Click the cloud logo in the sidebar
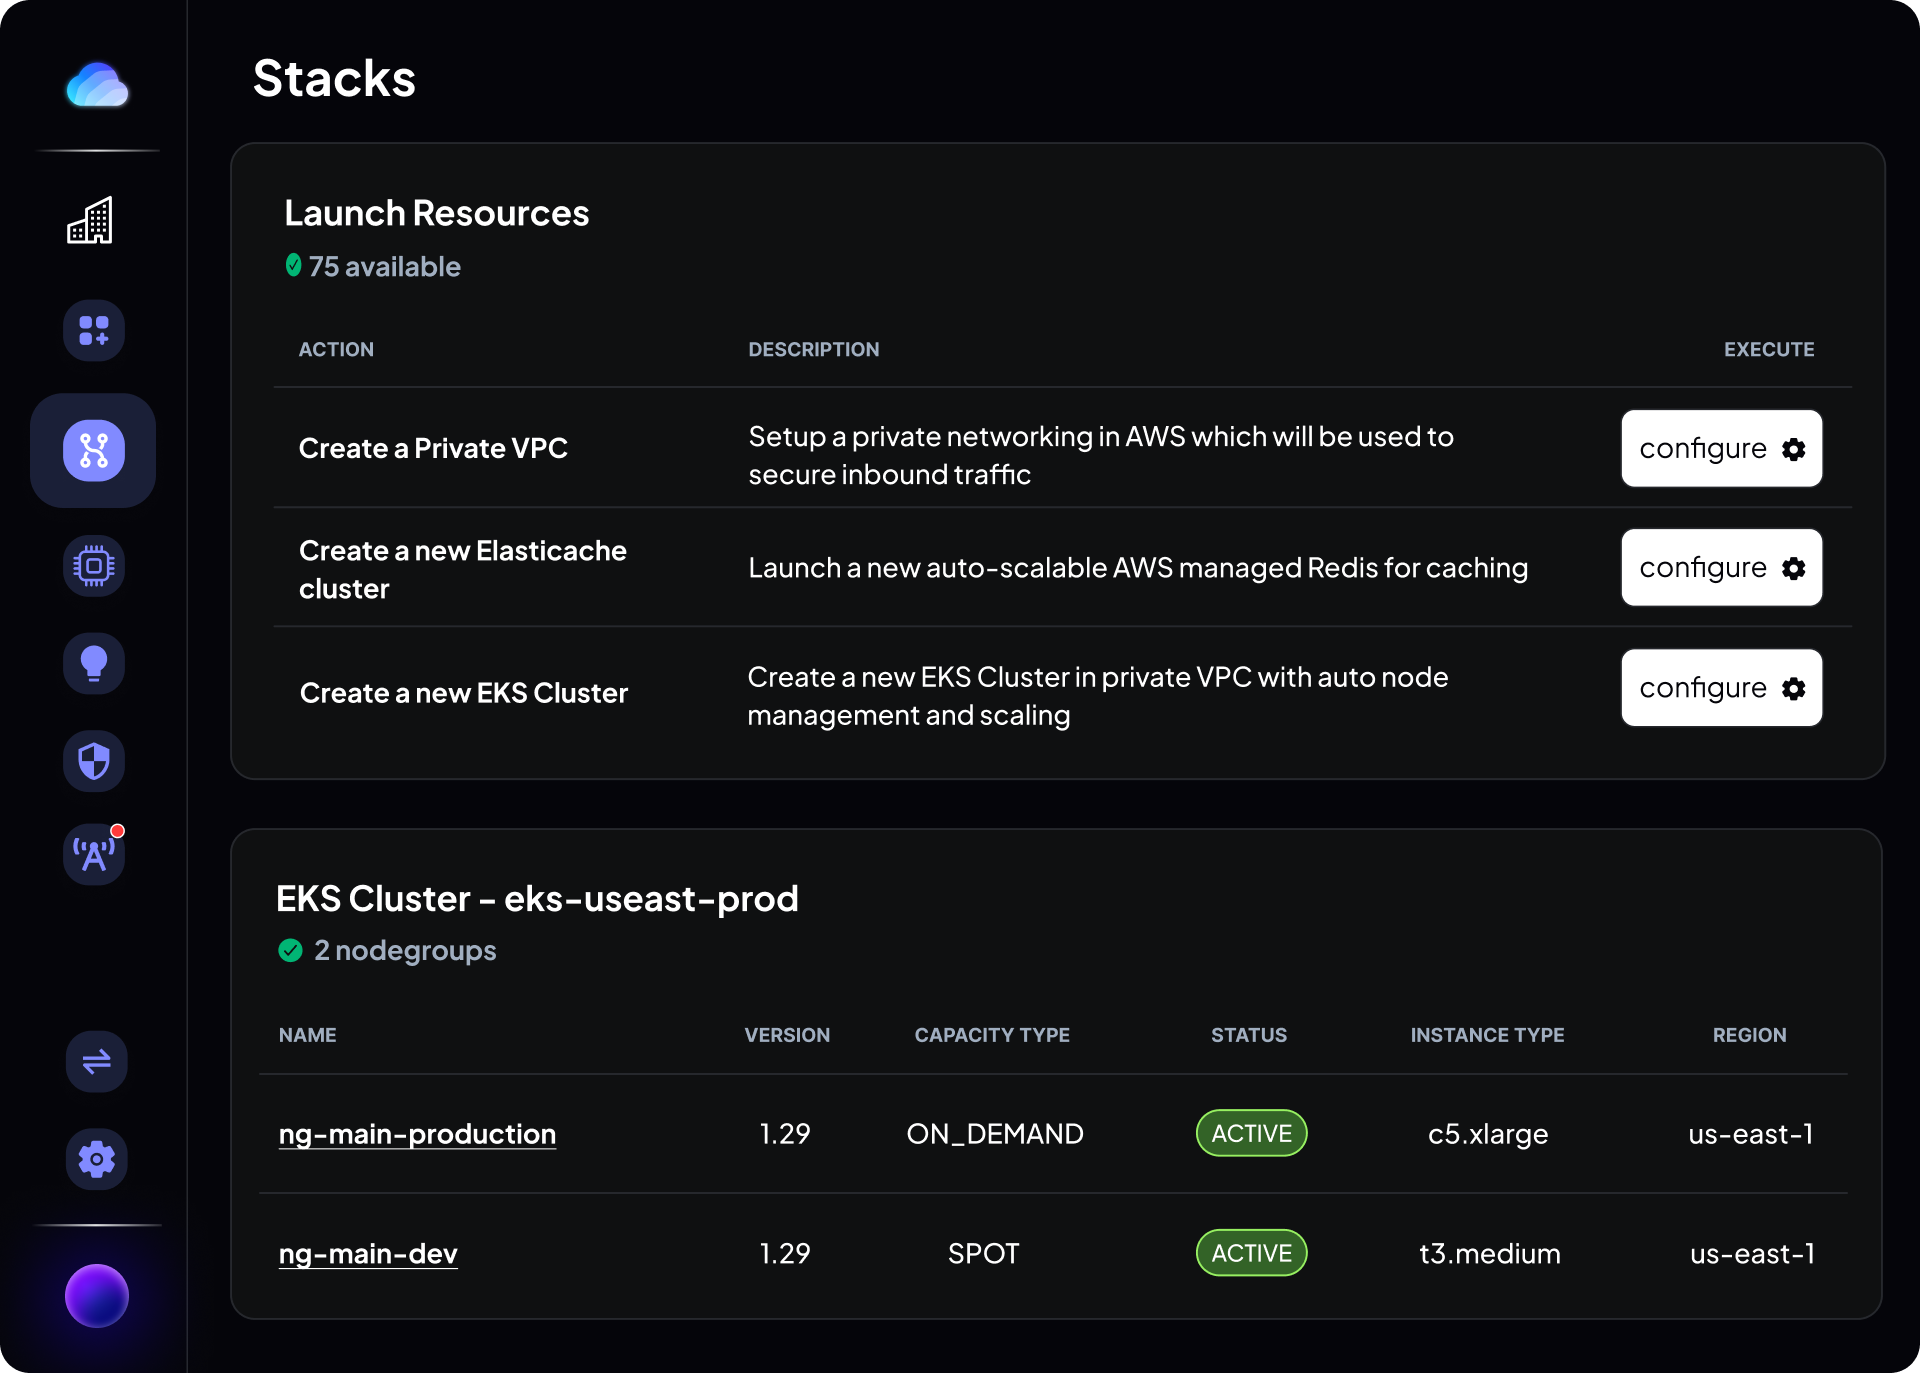 pos(97,85)
